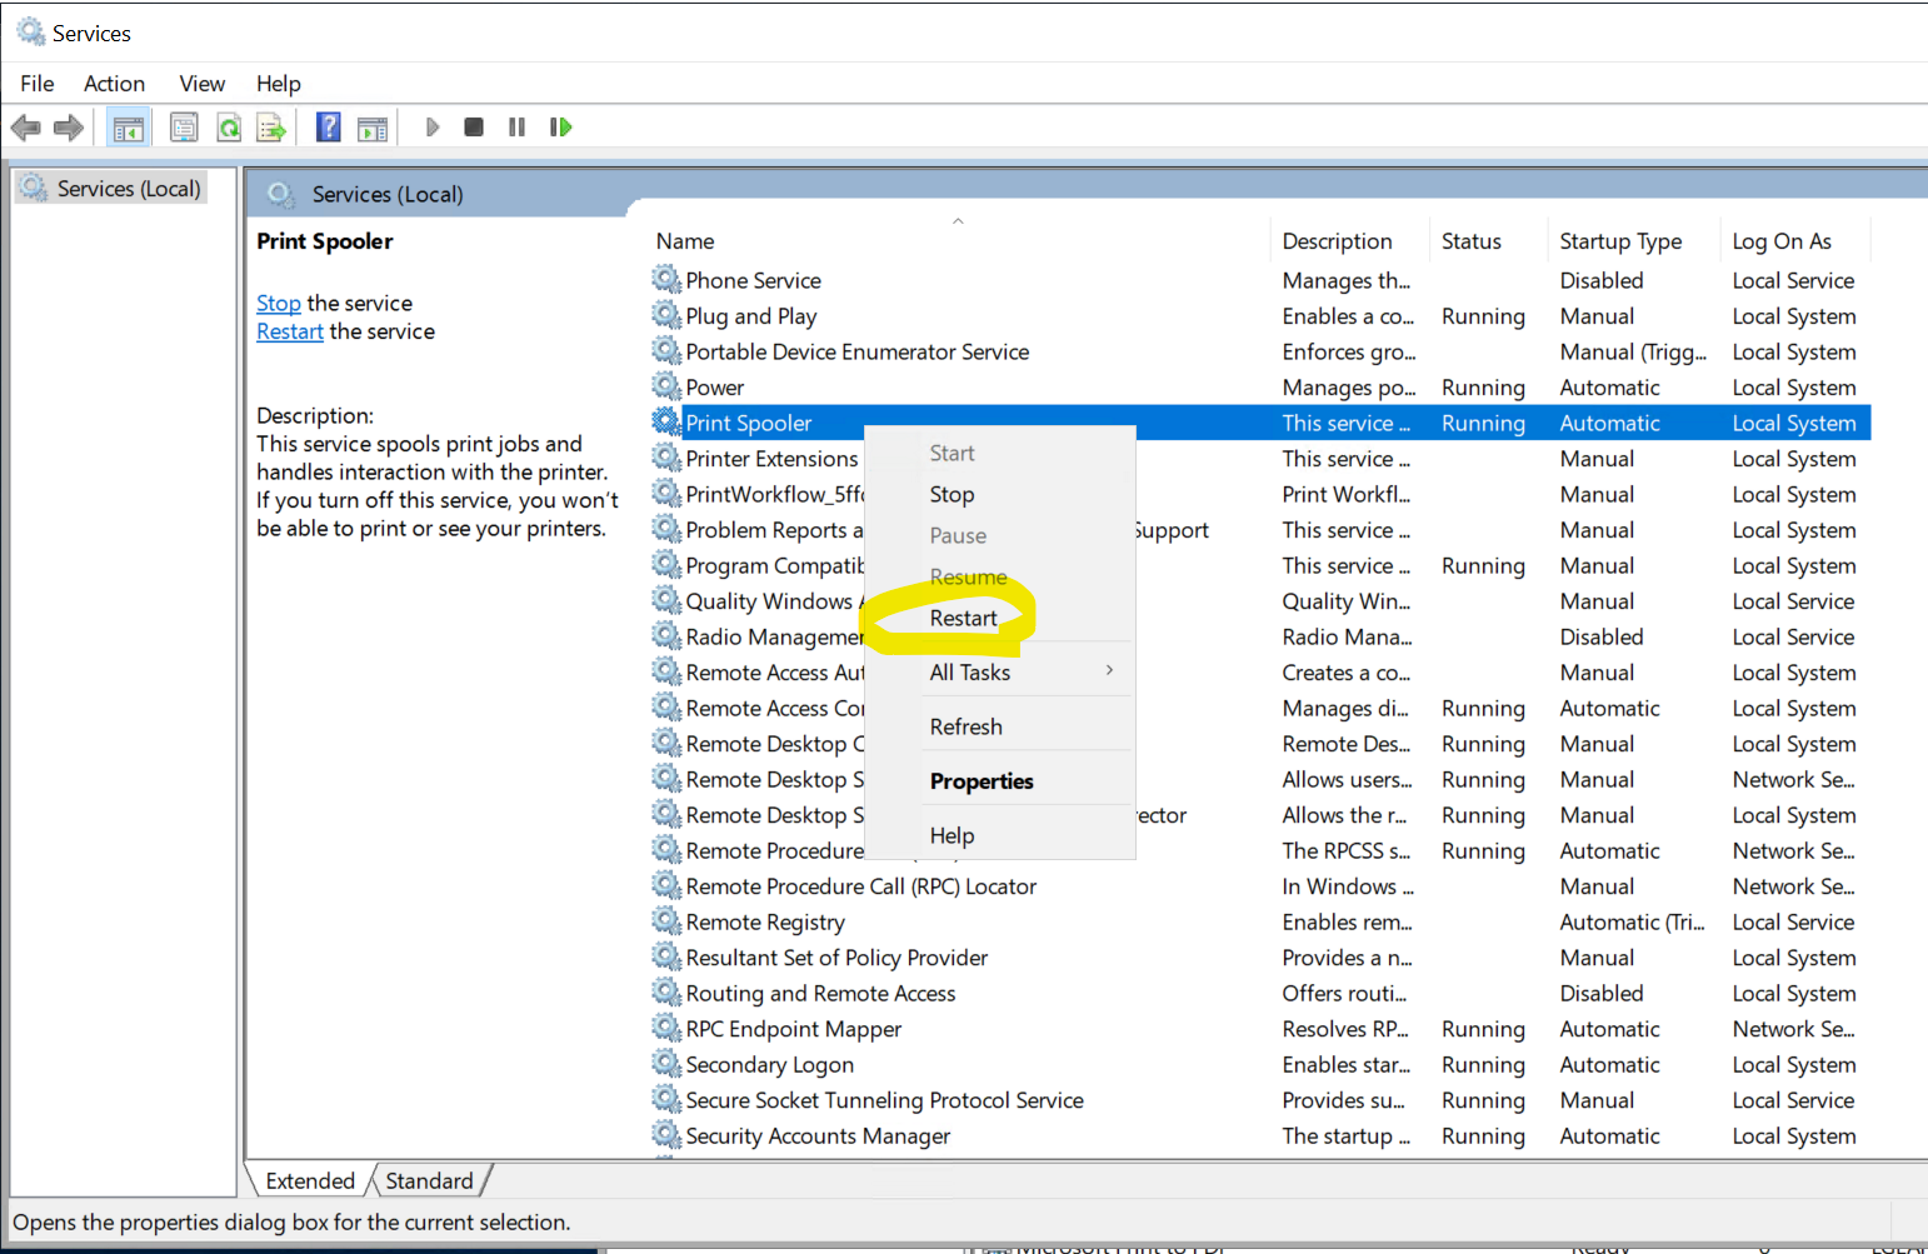The height and width of the screenshot is (1254, 1928).
Task: Switch to the Standard tab
Action: click(429, 1181)
